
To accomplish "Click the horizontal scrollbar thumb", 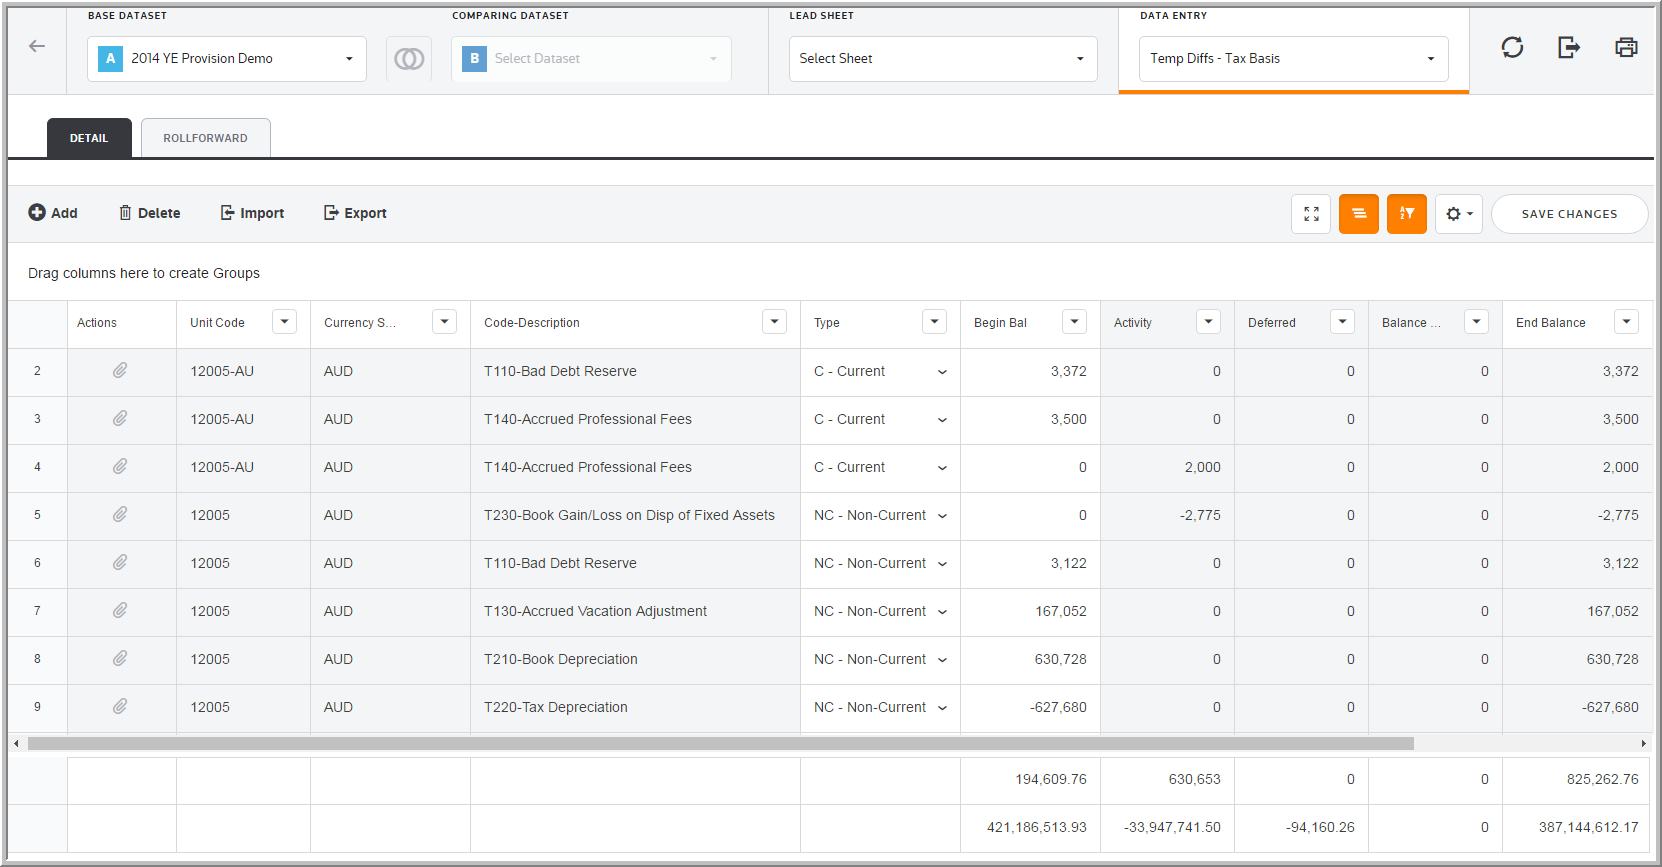I will click(x=720, y=744).
